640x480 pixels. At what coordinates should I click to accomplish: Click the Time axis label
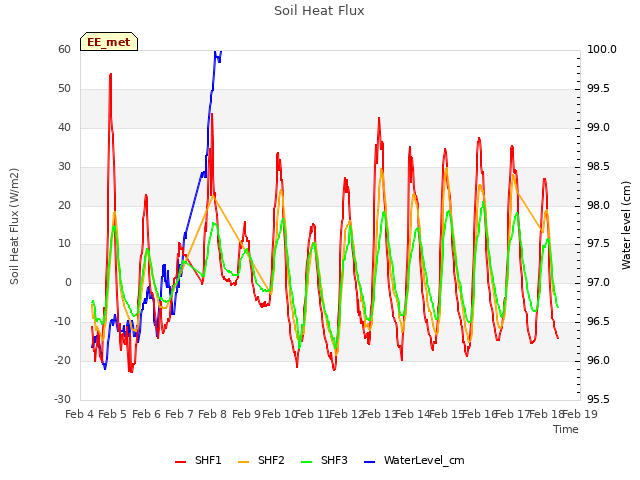pos(566,429)
